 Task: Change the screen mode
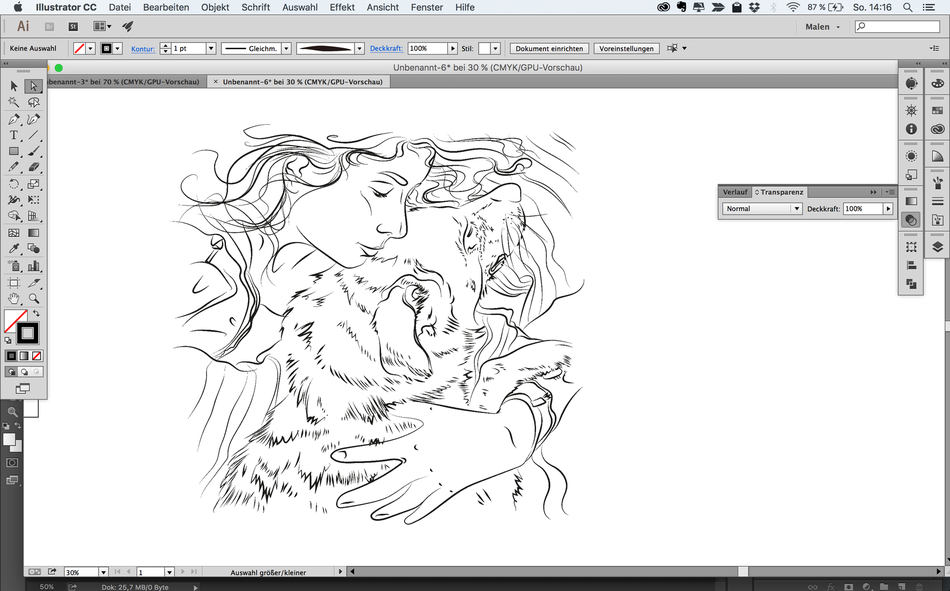point(23,389)
